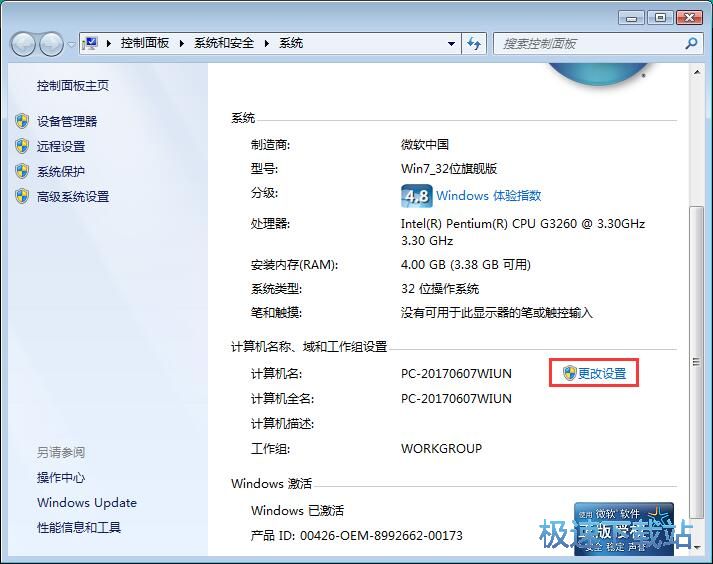Image resolution: width=713 pixels, height=564 pixels.
Task: Open recent pages dropdown next to Forward
Action: (71, 45)
